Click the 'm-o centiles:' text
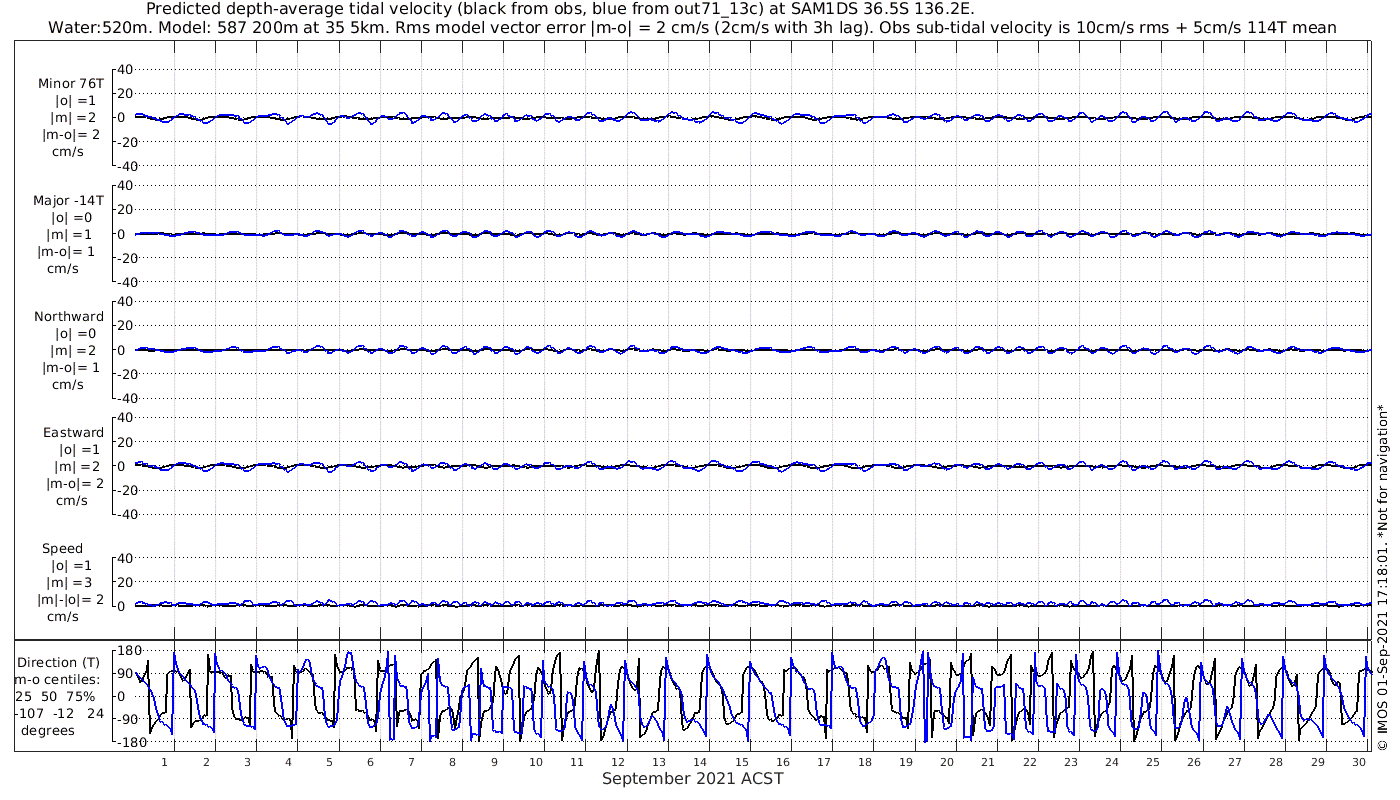 [57, 679]
